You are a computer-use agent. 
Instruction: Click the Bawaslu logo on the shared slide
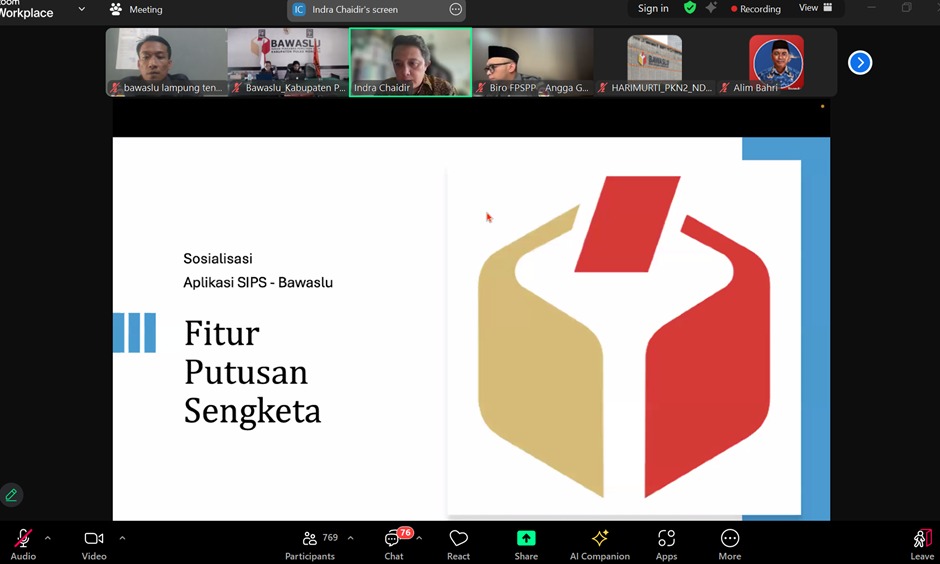[x=623, y=337]
